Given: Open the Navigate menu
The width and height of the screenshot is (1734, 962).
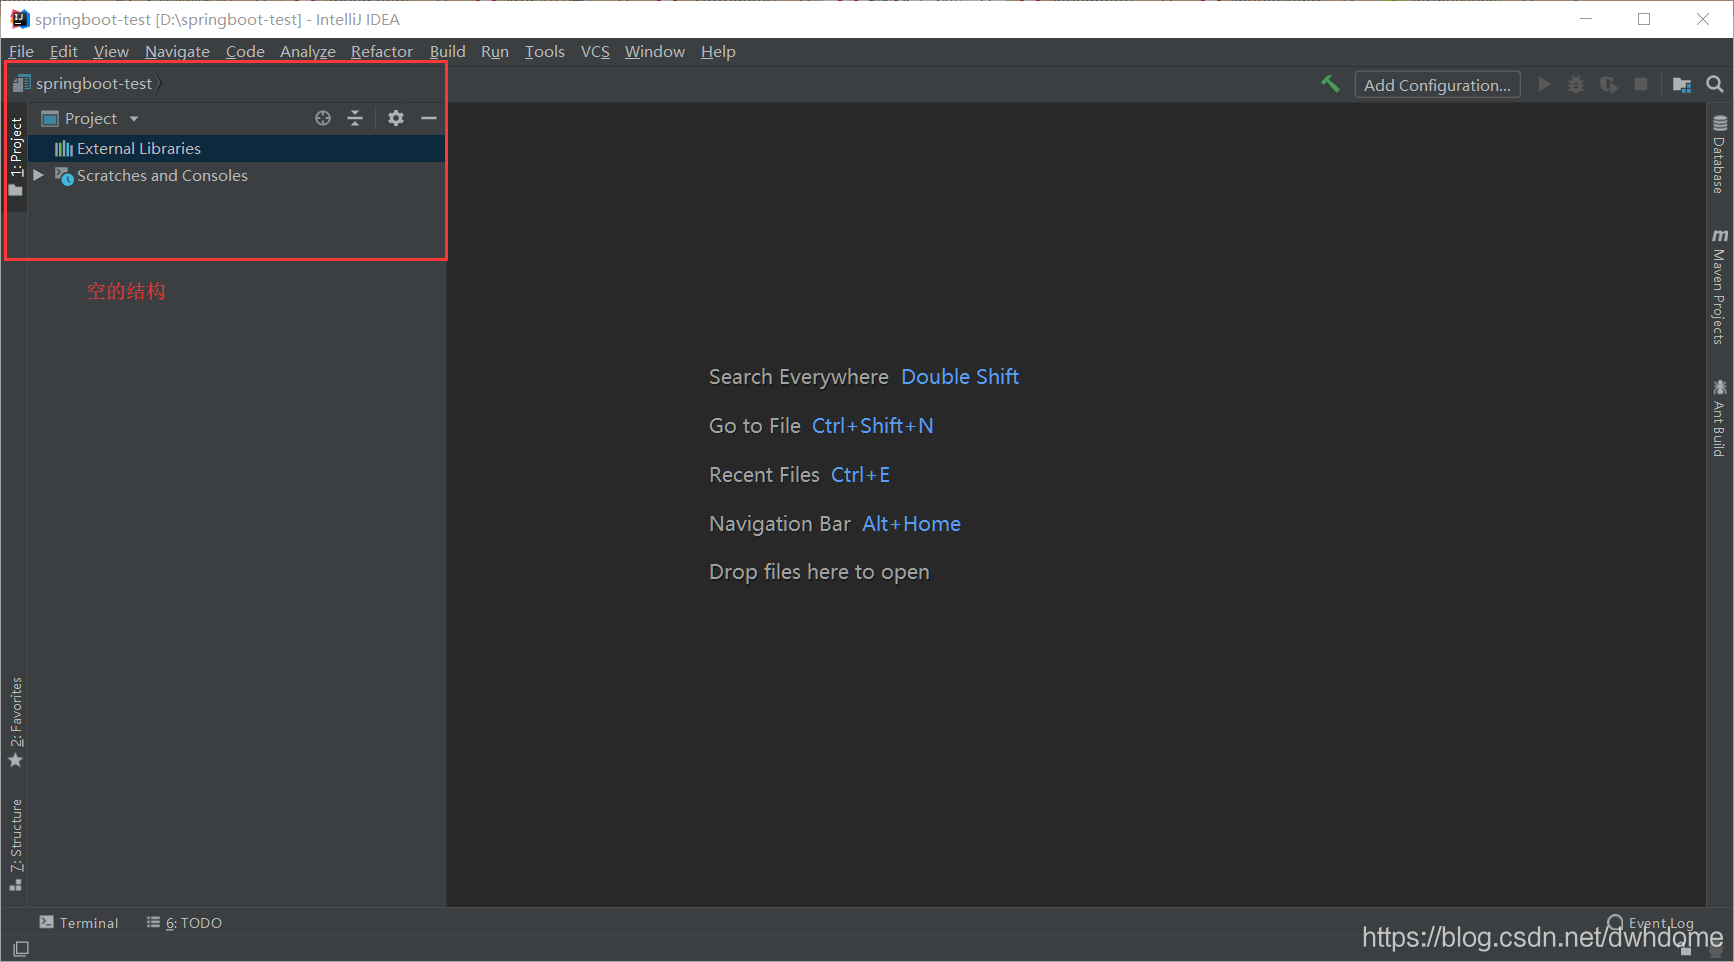Looking at the screenshot, I should tap(177, 52).
